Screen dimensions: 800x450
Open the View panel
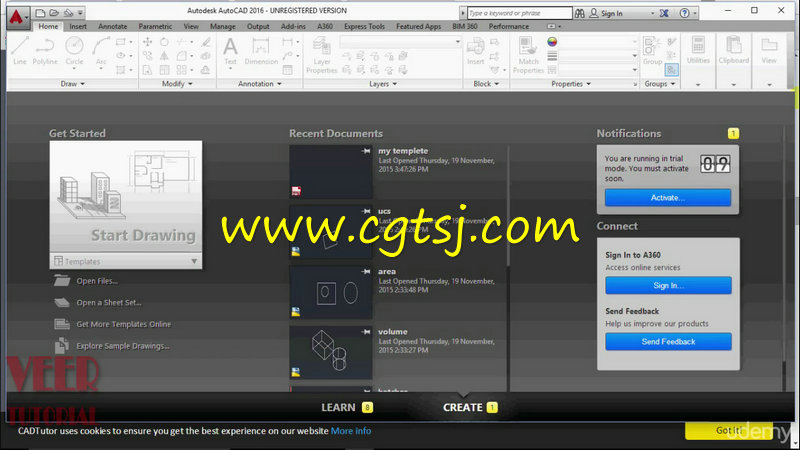pyautogui.click(x=769, y=51)
